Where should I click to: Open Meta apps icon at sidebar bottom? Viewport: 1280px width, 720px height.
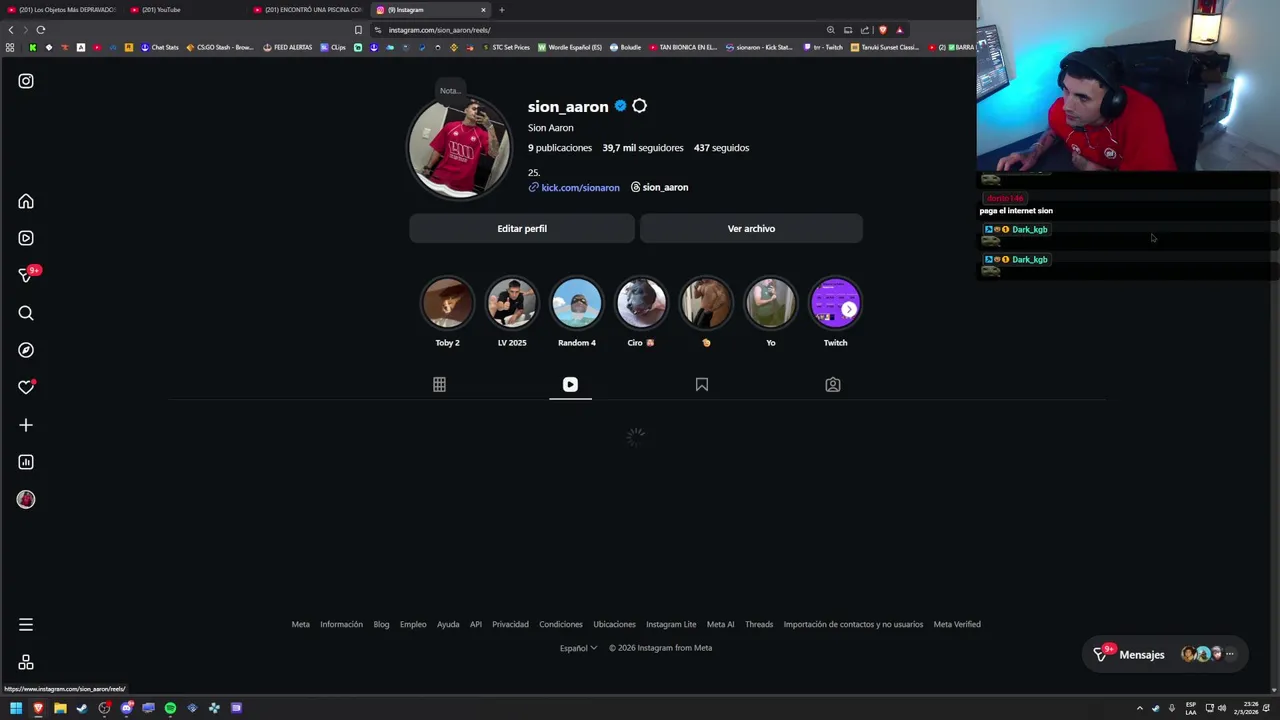(26, 663)
